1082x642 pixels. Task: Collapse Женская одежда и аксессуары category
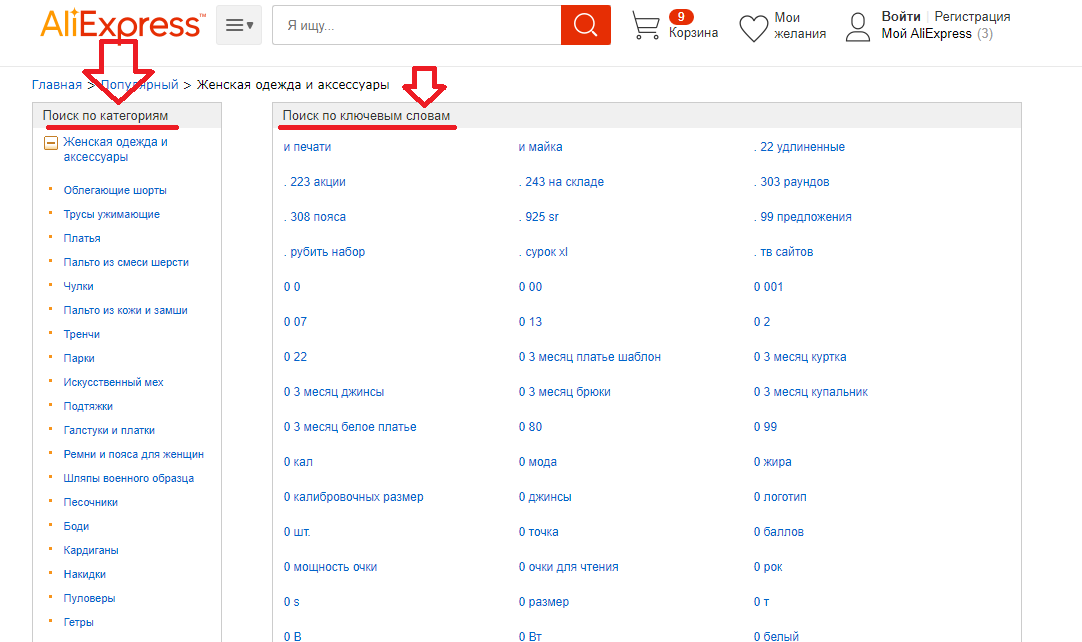[50, 143]
